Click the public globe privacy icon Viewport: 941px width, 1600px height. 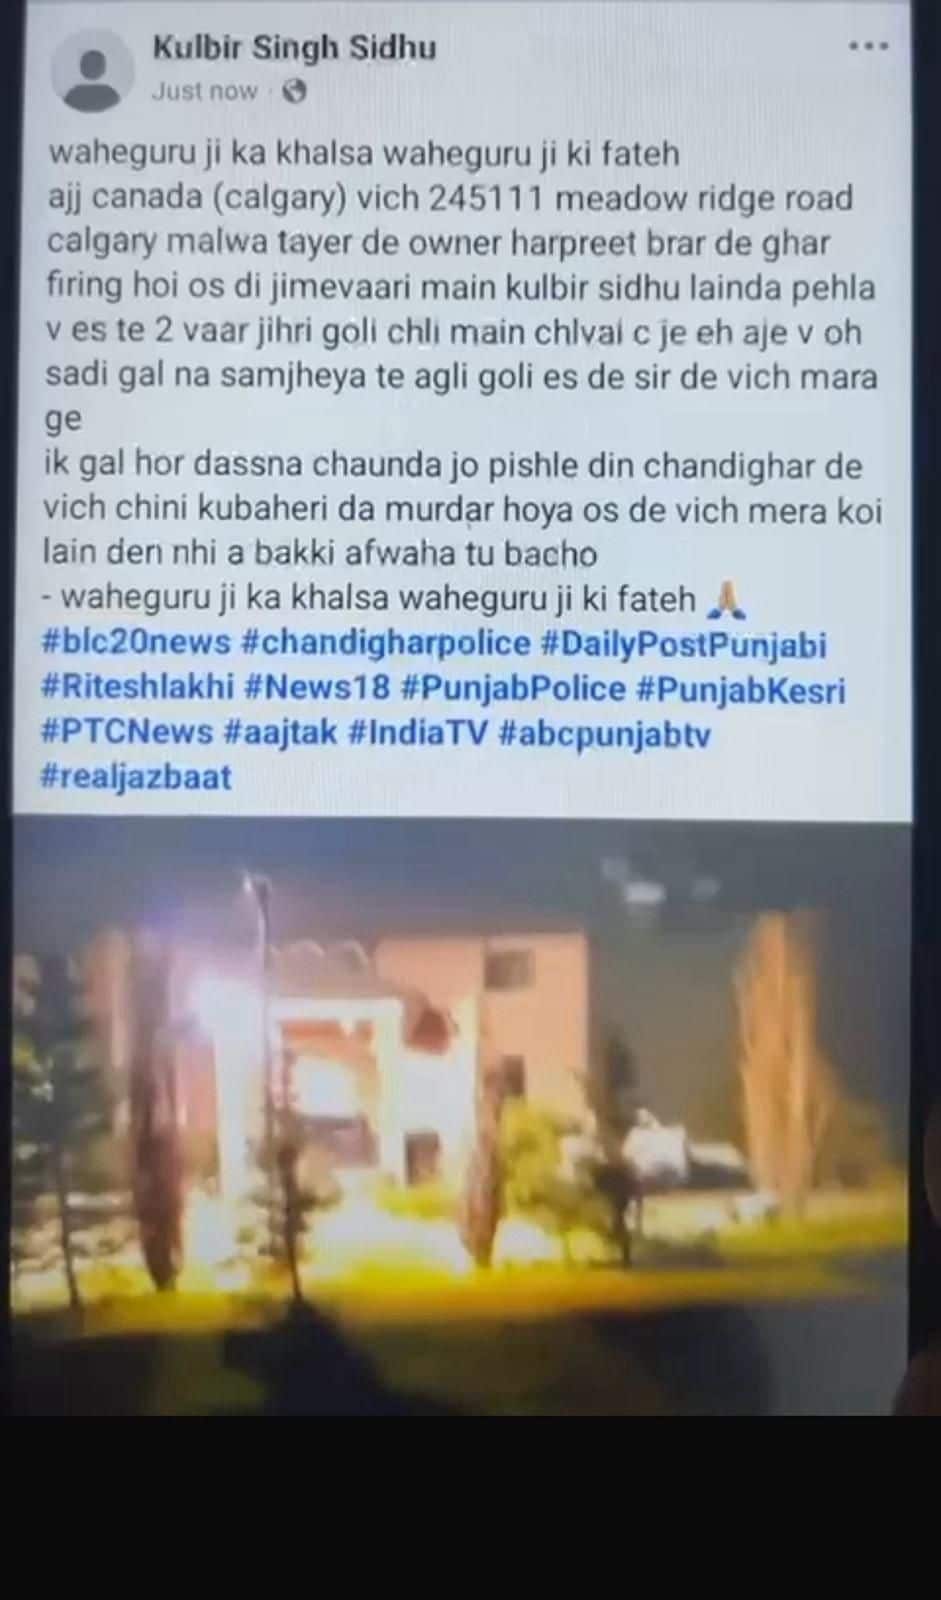294,92
